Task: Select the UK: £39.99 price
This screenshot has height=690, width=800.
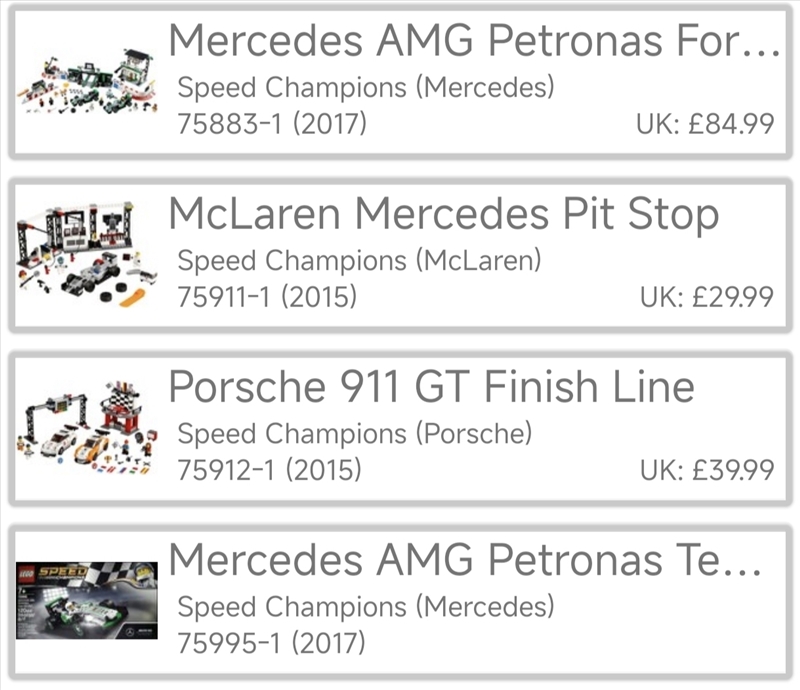Action: (706, 470)
